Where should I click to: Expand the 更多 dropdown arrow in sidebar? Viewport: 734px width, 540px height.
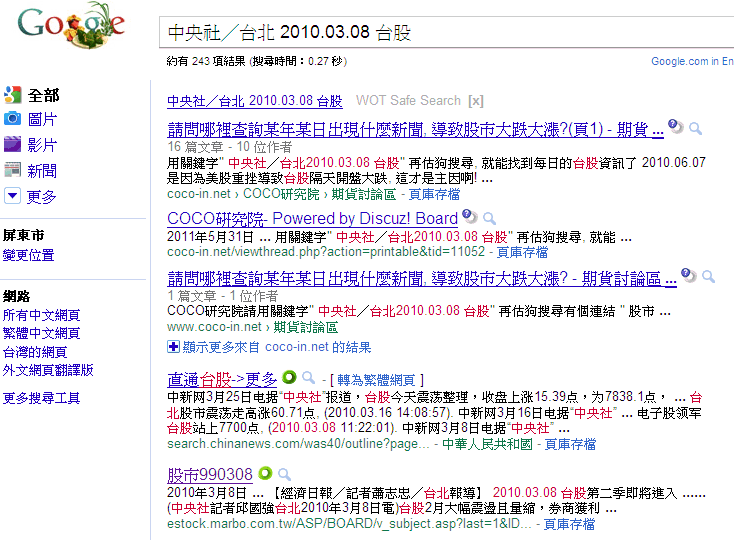(13, 196)
